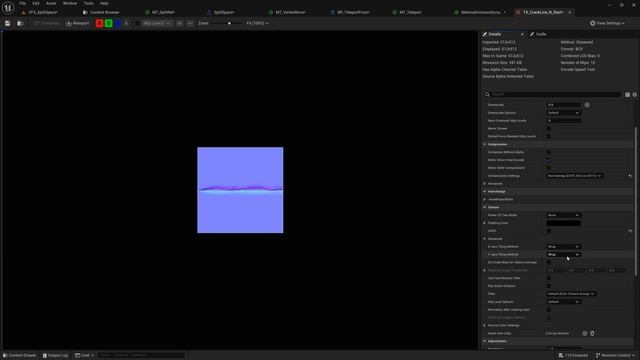Open the Tools menu
This screenshot has height=360, width=640.
click(x=89, y=3)
